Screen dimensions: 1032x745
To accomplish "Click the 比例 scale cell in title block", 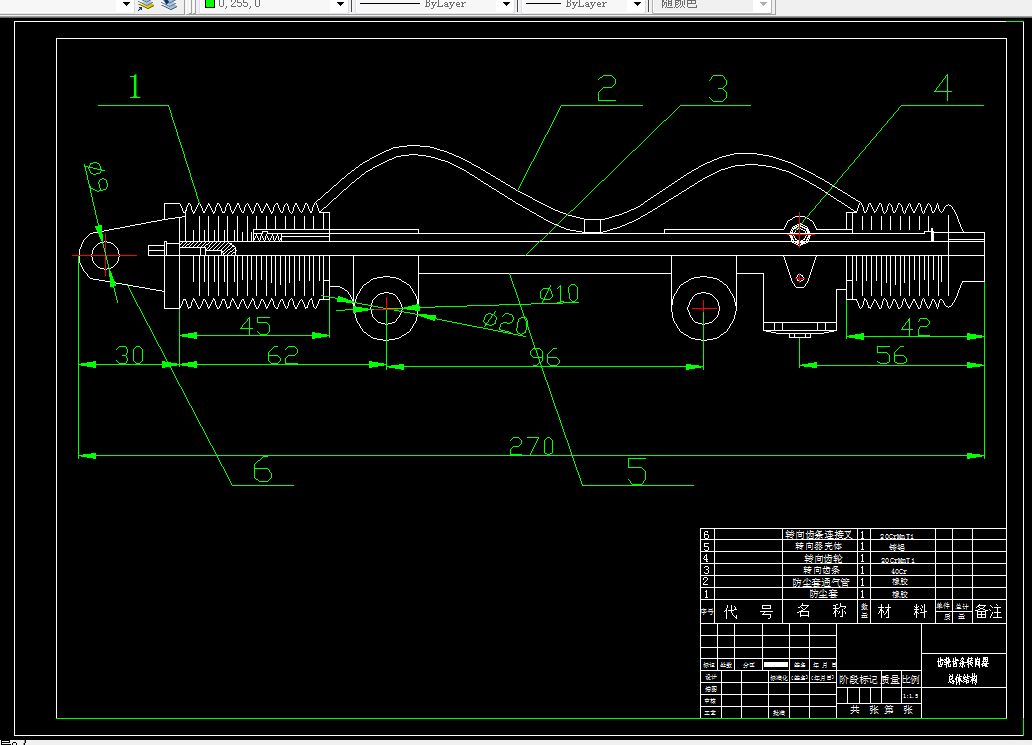I will (911, 679).
